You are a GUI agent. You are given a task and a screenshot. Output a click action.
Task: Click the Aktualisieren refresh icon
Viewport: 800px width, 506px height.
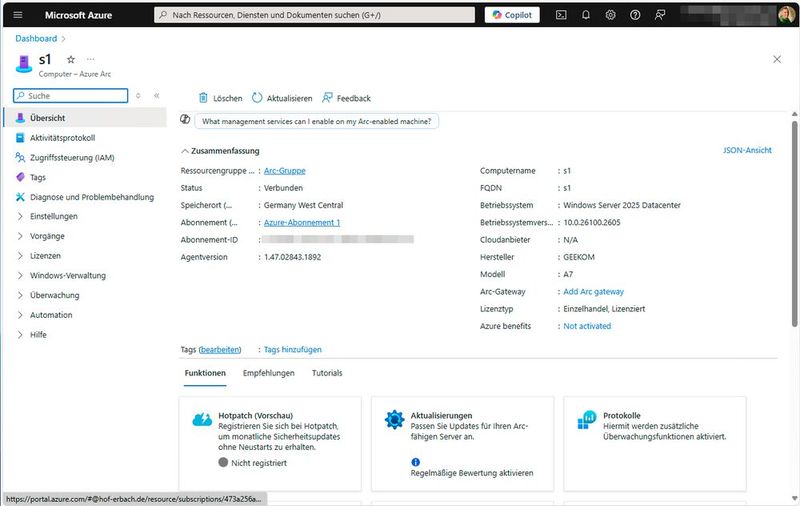pos(257,98)
